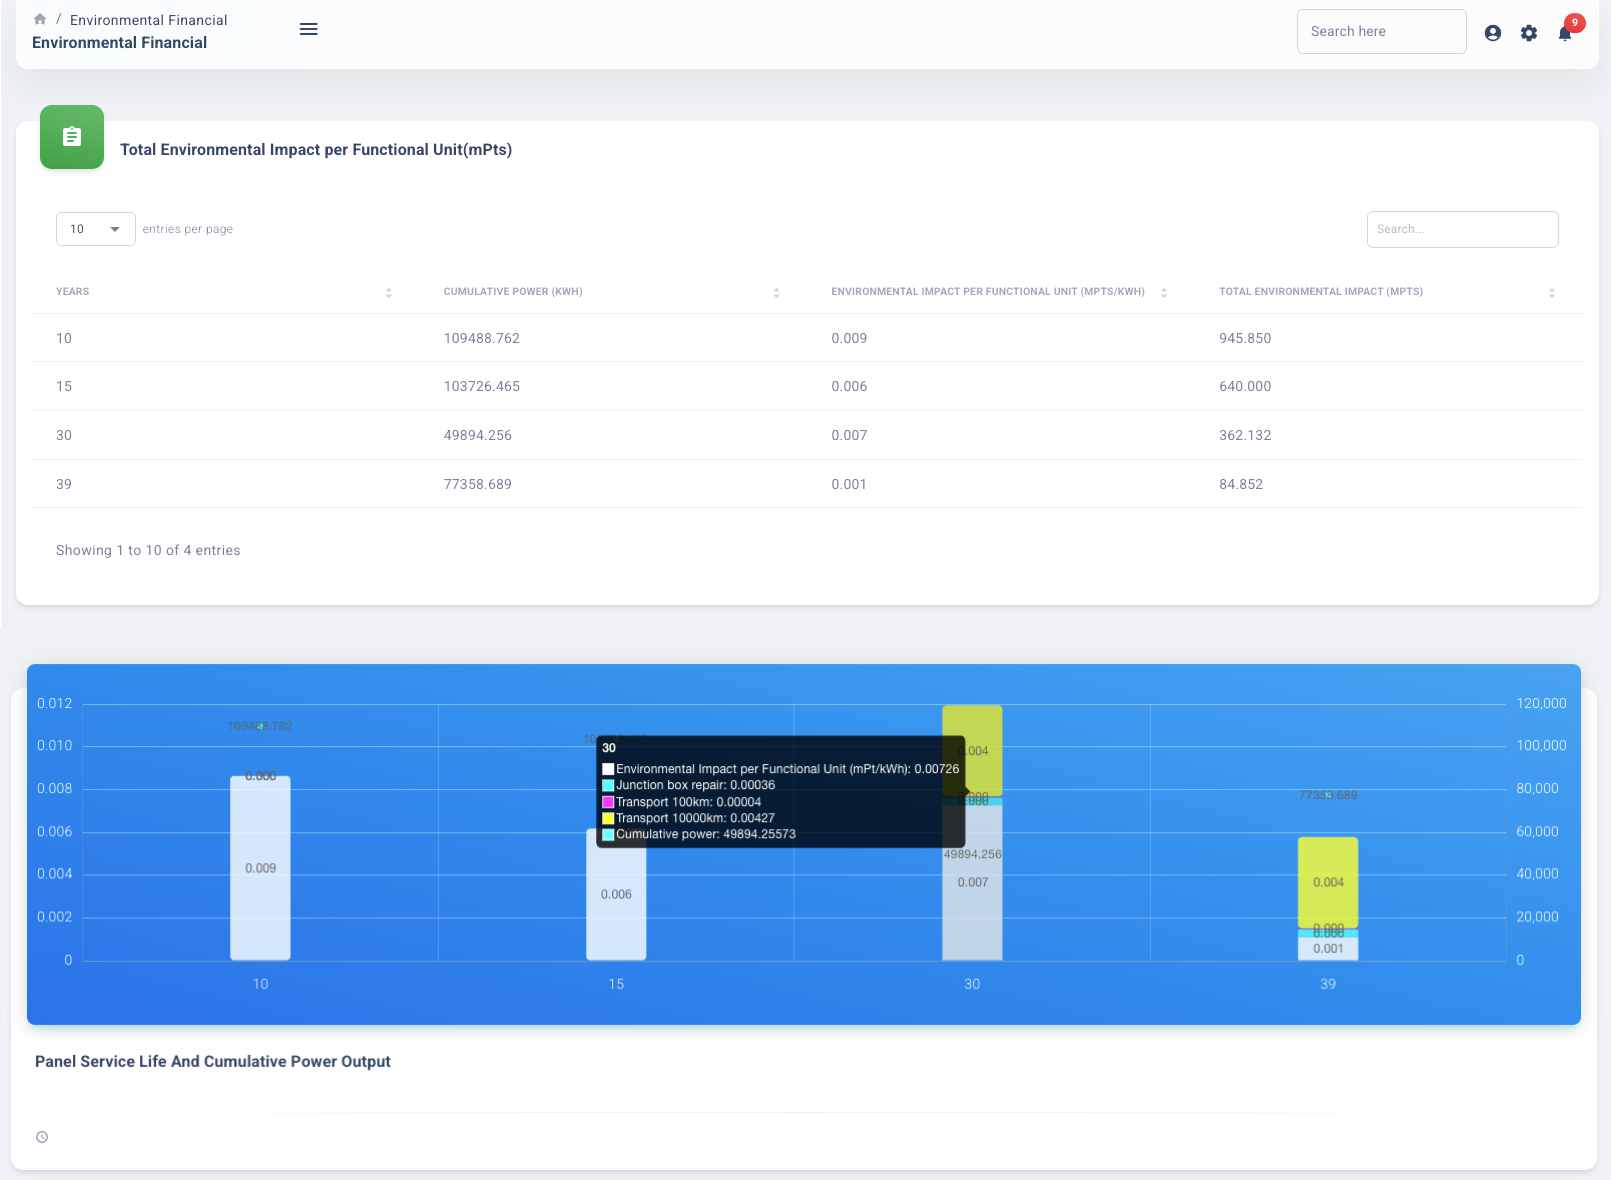This screenshot has height=1180, width=1611.
Task: Click the Environmental Financial breadcrumb link
Action: [x=149, y=20]
